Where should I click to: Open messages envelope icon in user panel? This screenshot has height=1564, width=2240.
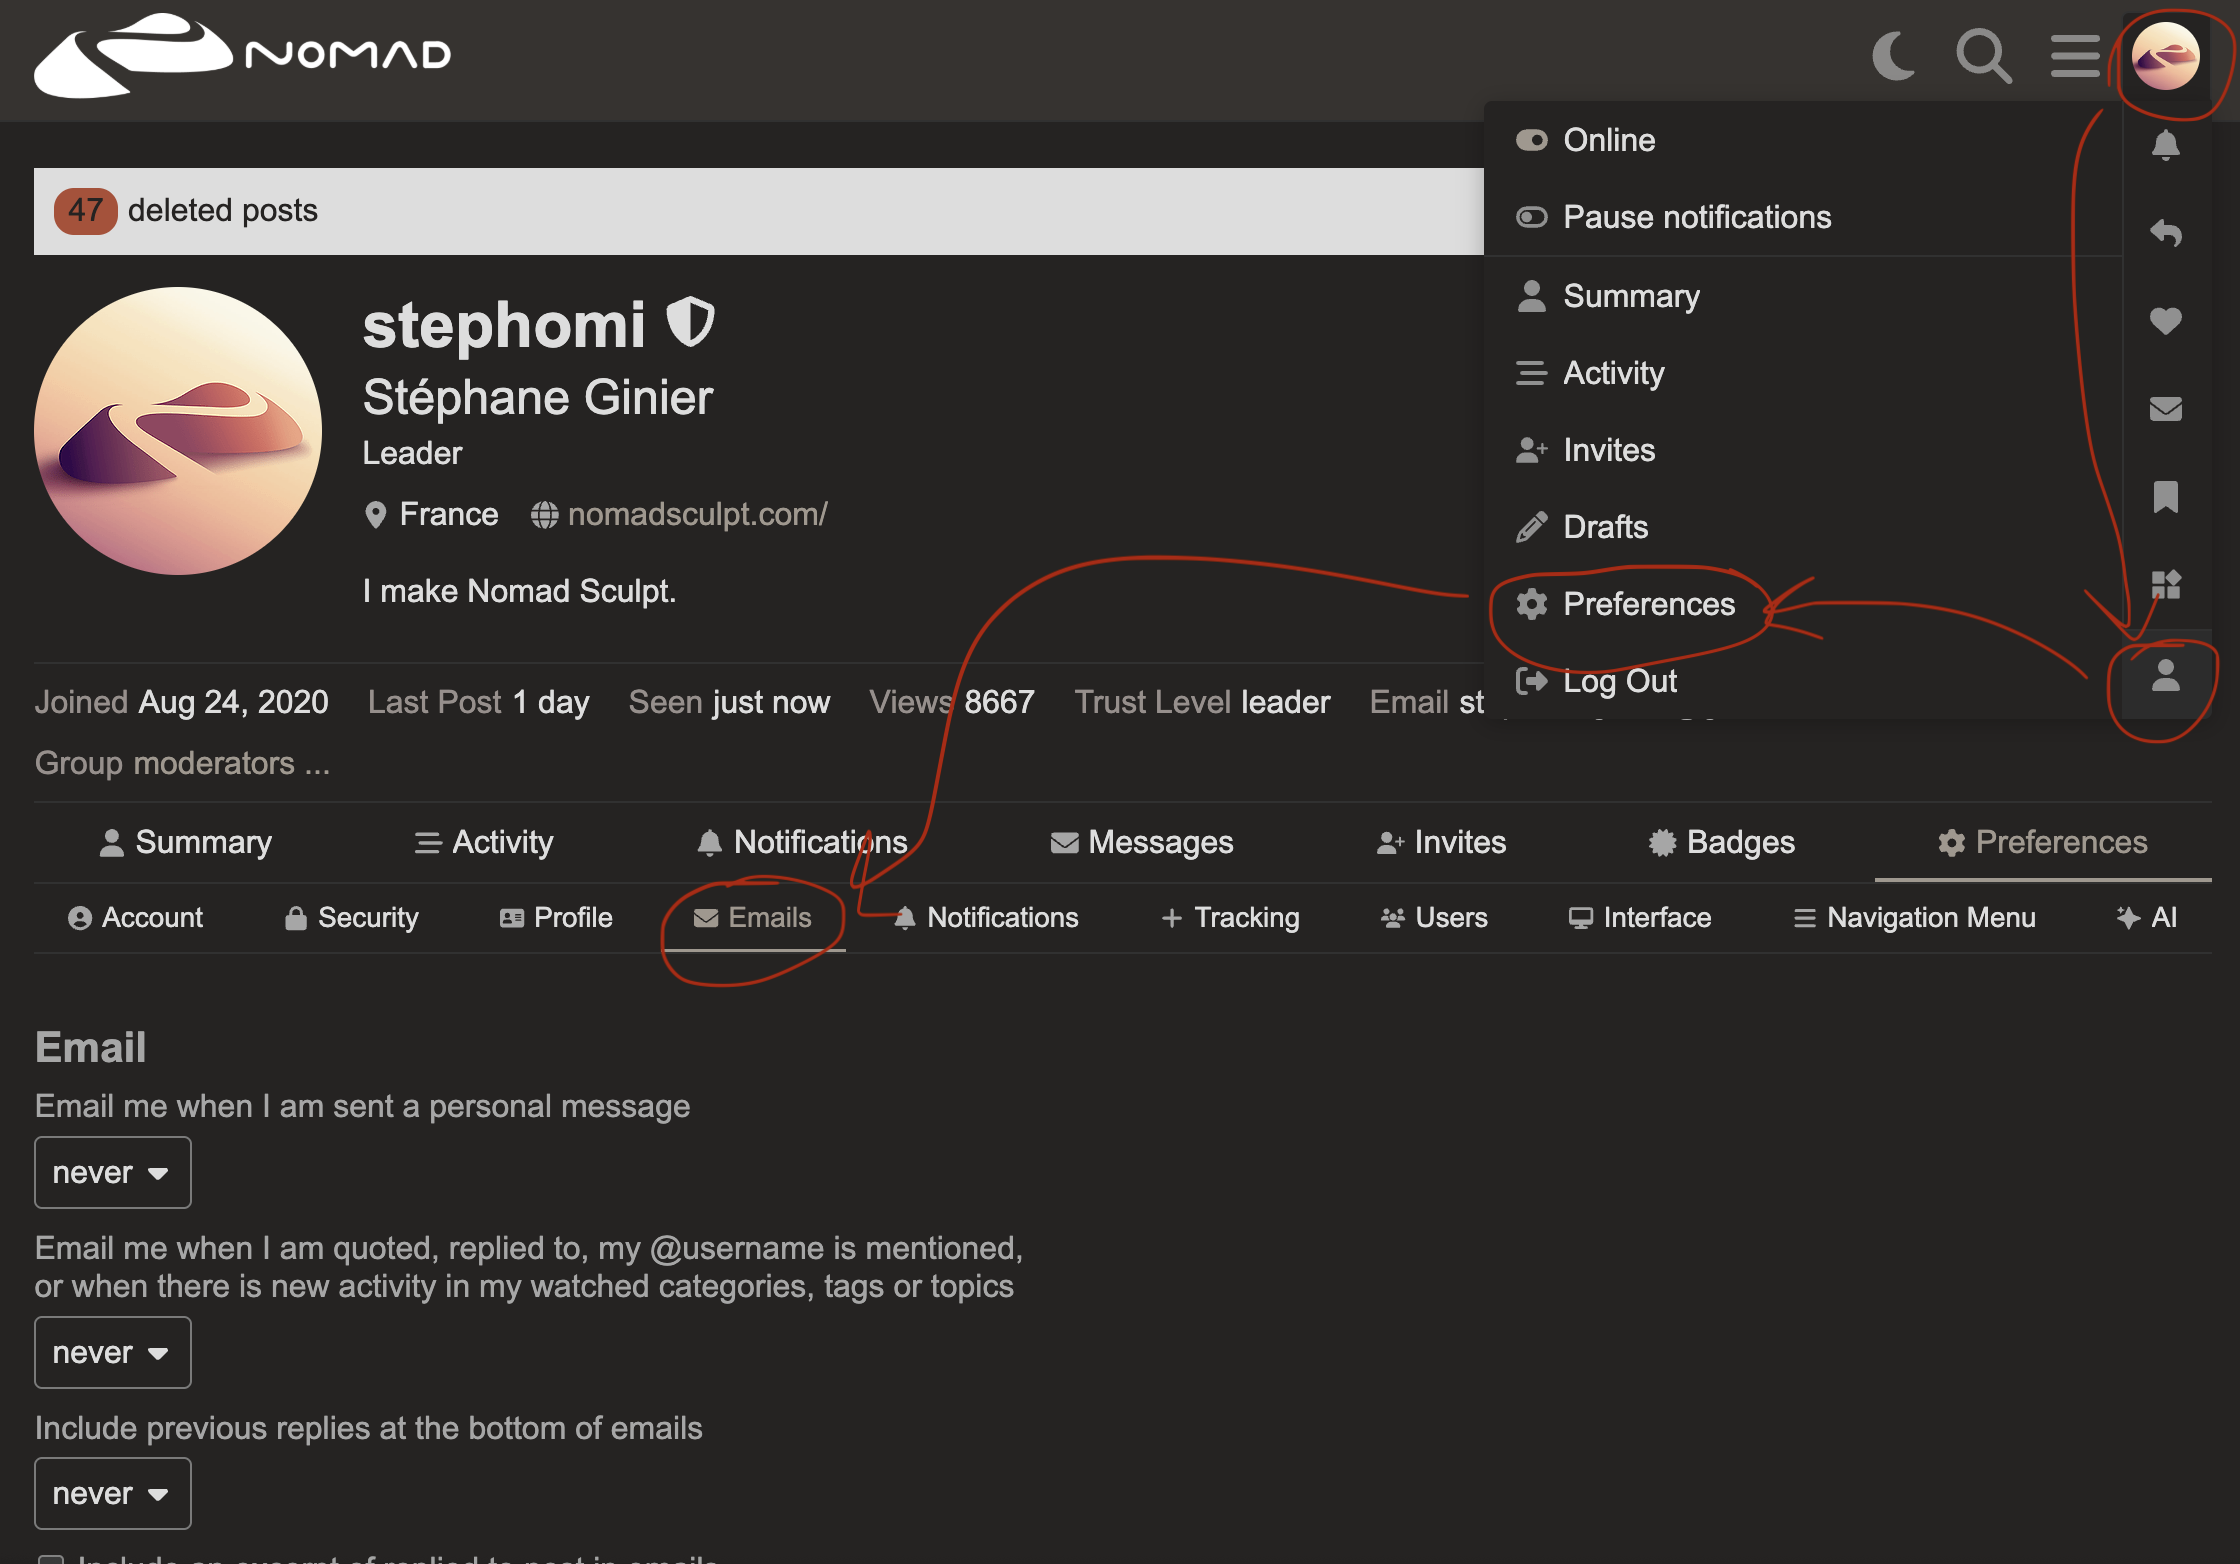click(2165, 409)
